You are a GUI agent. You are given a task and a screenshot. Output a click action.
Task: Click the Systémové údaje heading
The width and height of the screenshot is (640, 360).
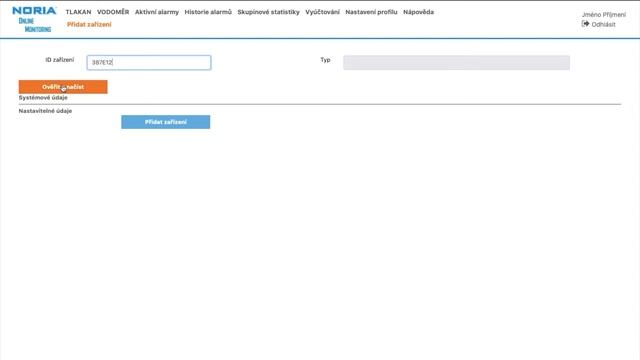(43, 98)
